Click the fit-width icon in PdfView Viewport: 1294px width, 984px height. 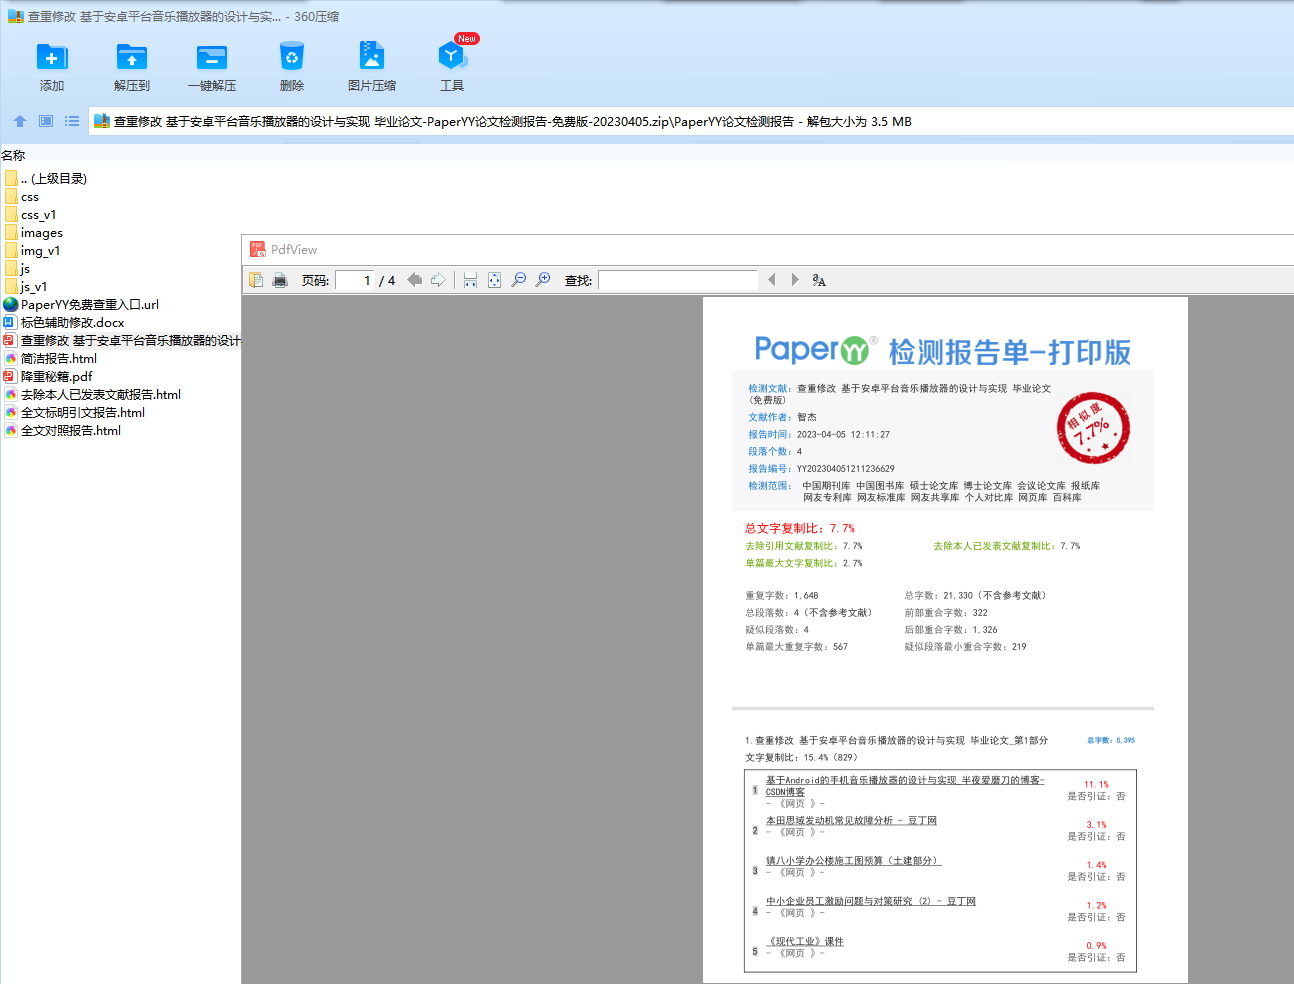(470, 280)
